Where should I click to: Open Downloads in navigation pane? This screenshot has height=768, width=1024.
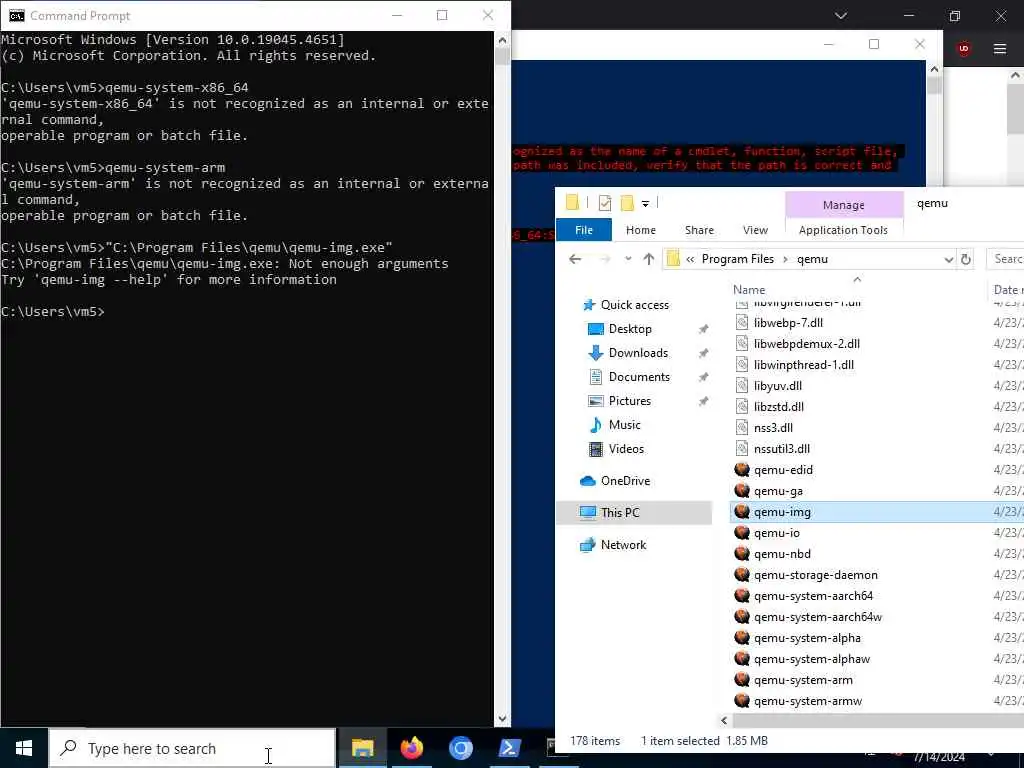638,353
